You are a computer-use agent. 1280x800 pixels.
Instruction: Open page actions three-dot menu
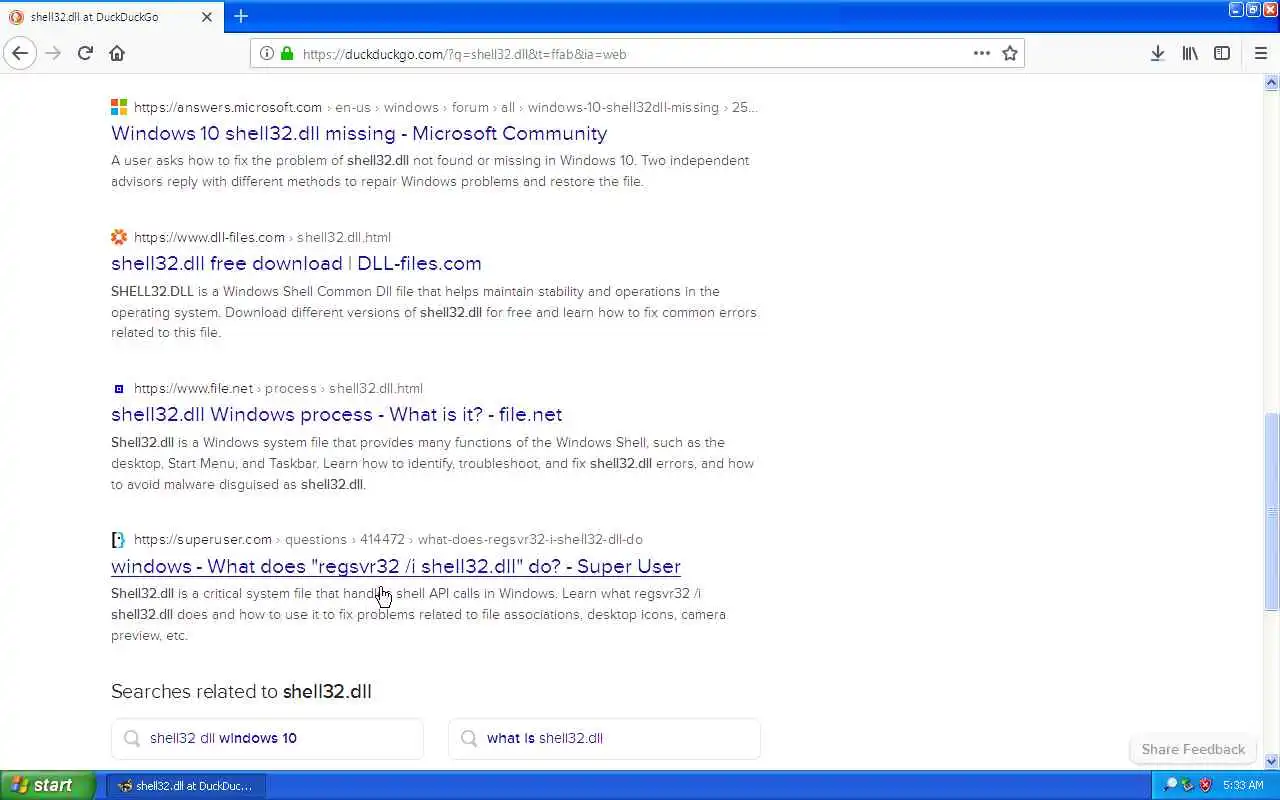coord(982,53)
